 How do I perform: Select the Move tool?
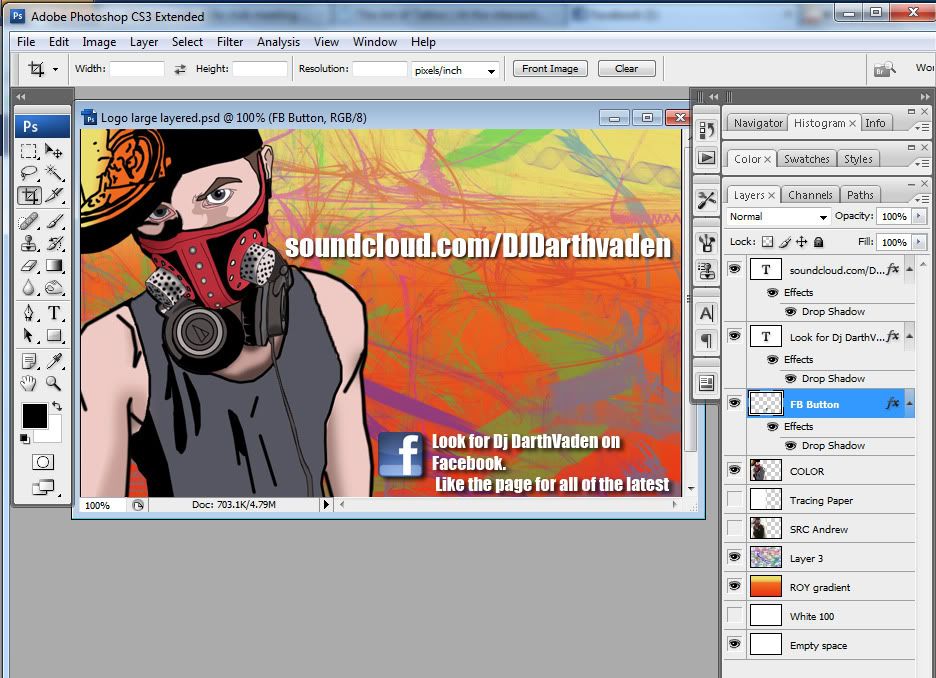pyautogui.click(x=54, y=150)
